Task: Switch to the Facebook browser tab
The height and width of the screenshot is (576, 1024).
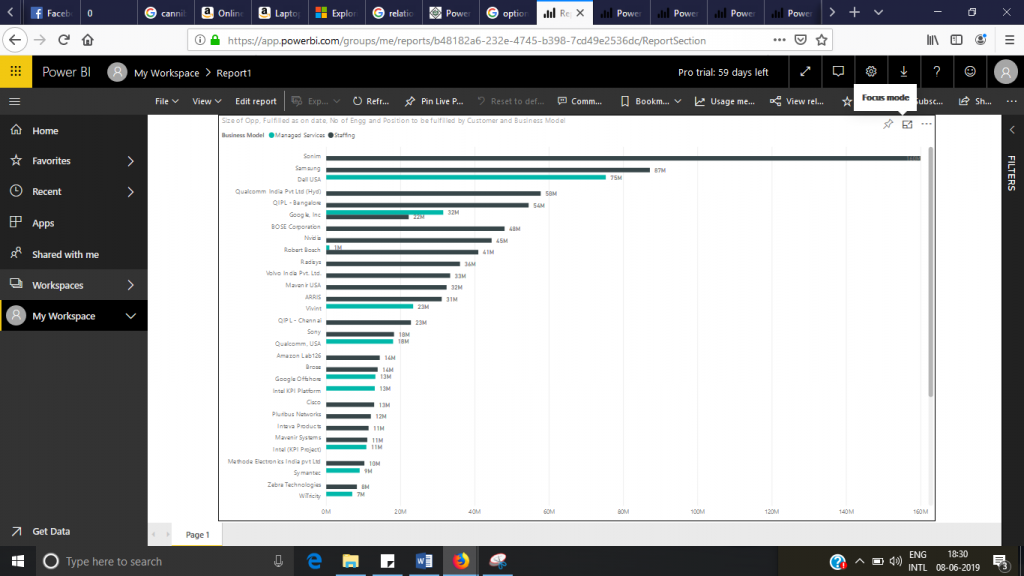Action: [x=51, y=12]
